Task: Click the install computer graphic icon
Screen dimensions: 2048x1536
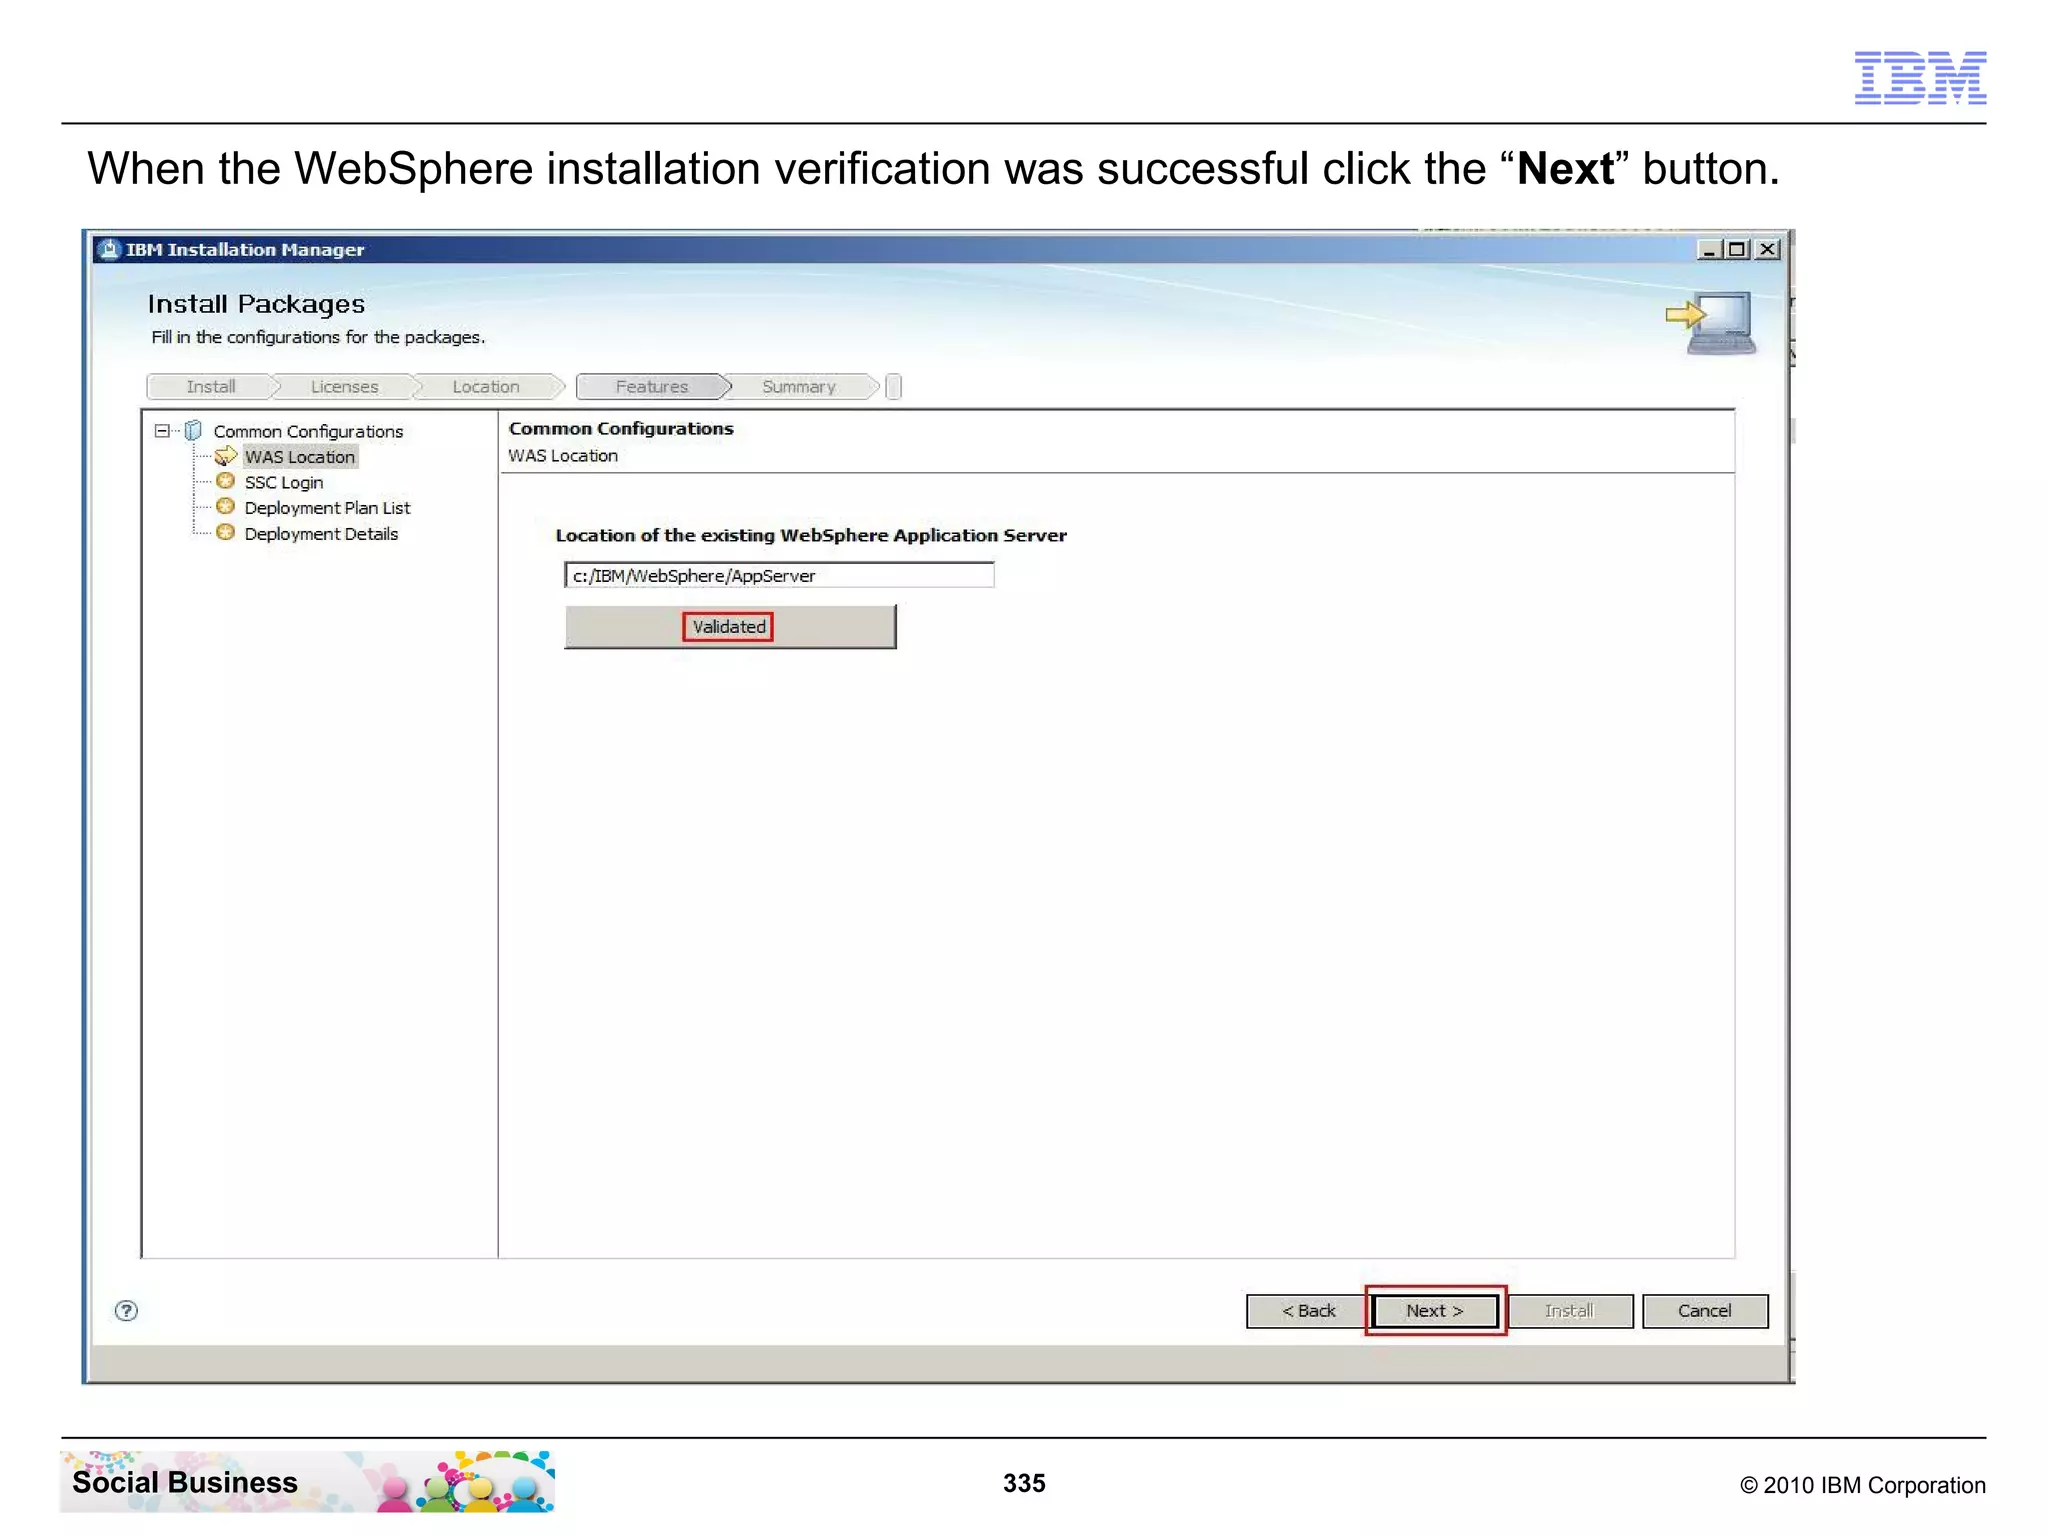Action: 1712,322
